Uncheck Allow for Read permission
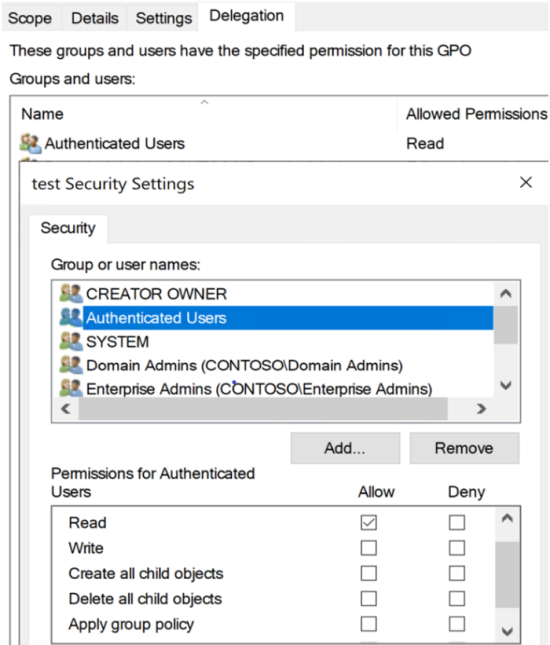Screen dimensions: 550x645 [x=369, y=522]
